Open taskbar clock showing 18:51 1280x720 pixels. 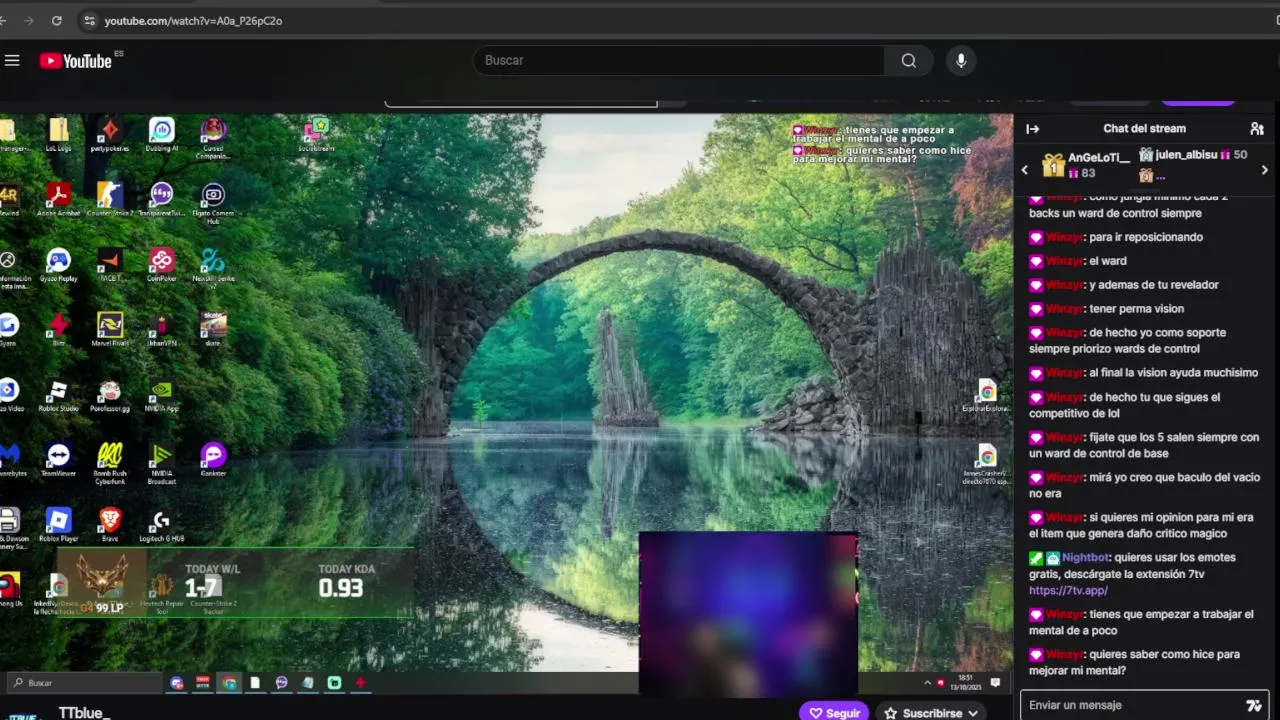pyautogui.click(x=965, y=683)
